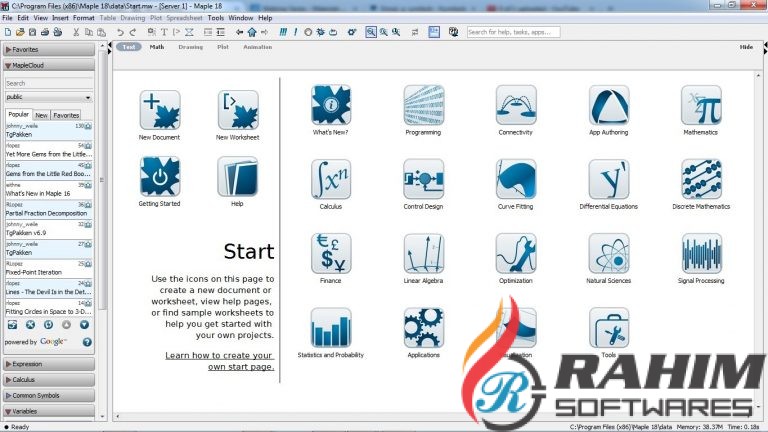Open the Format menu
Viewport: 768px width, 432px height.
84,18
